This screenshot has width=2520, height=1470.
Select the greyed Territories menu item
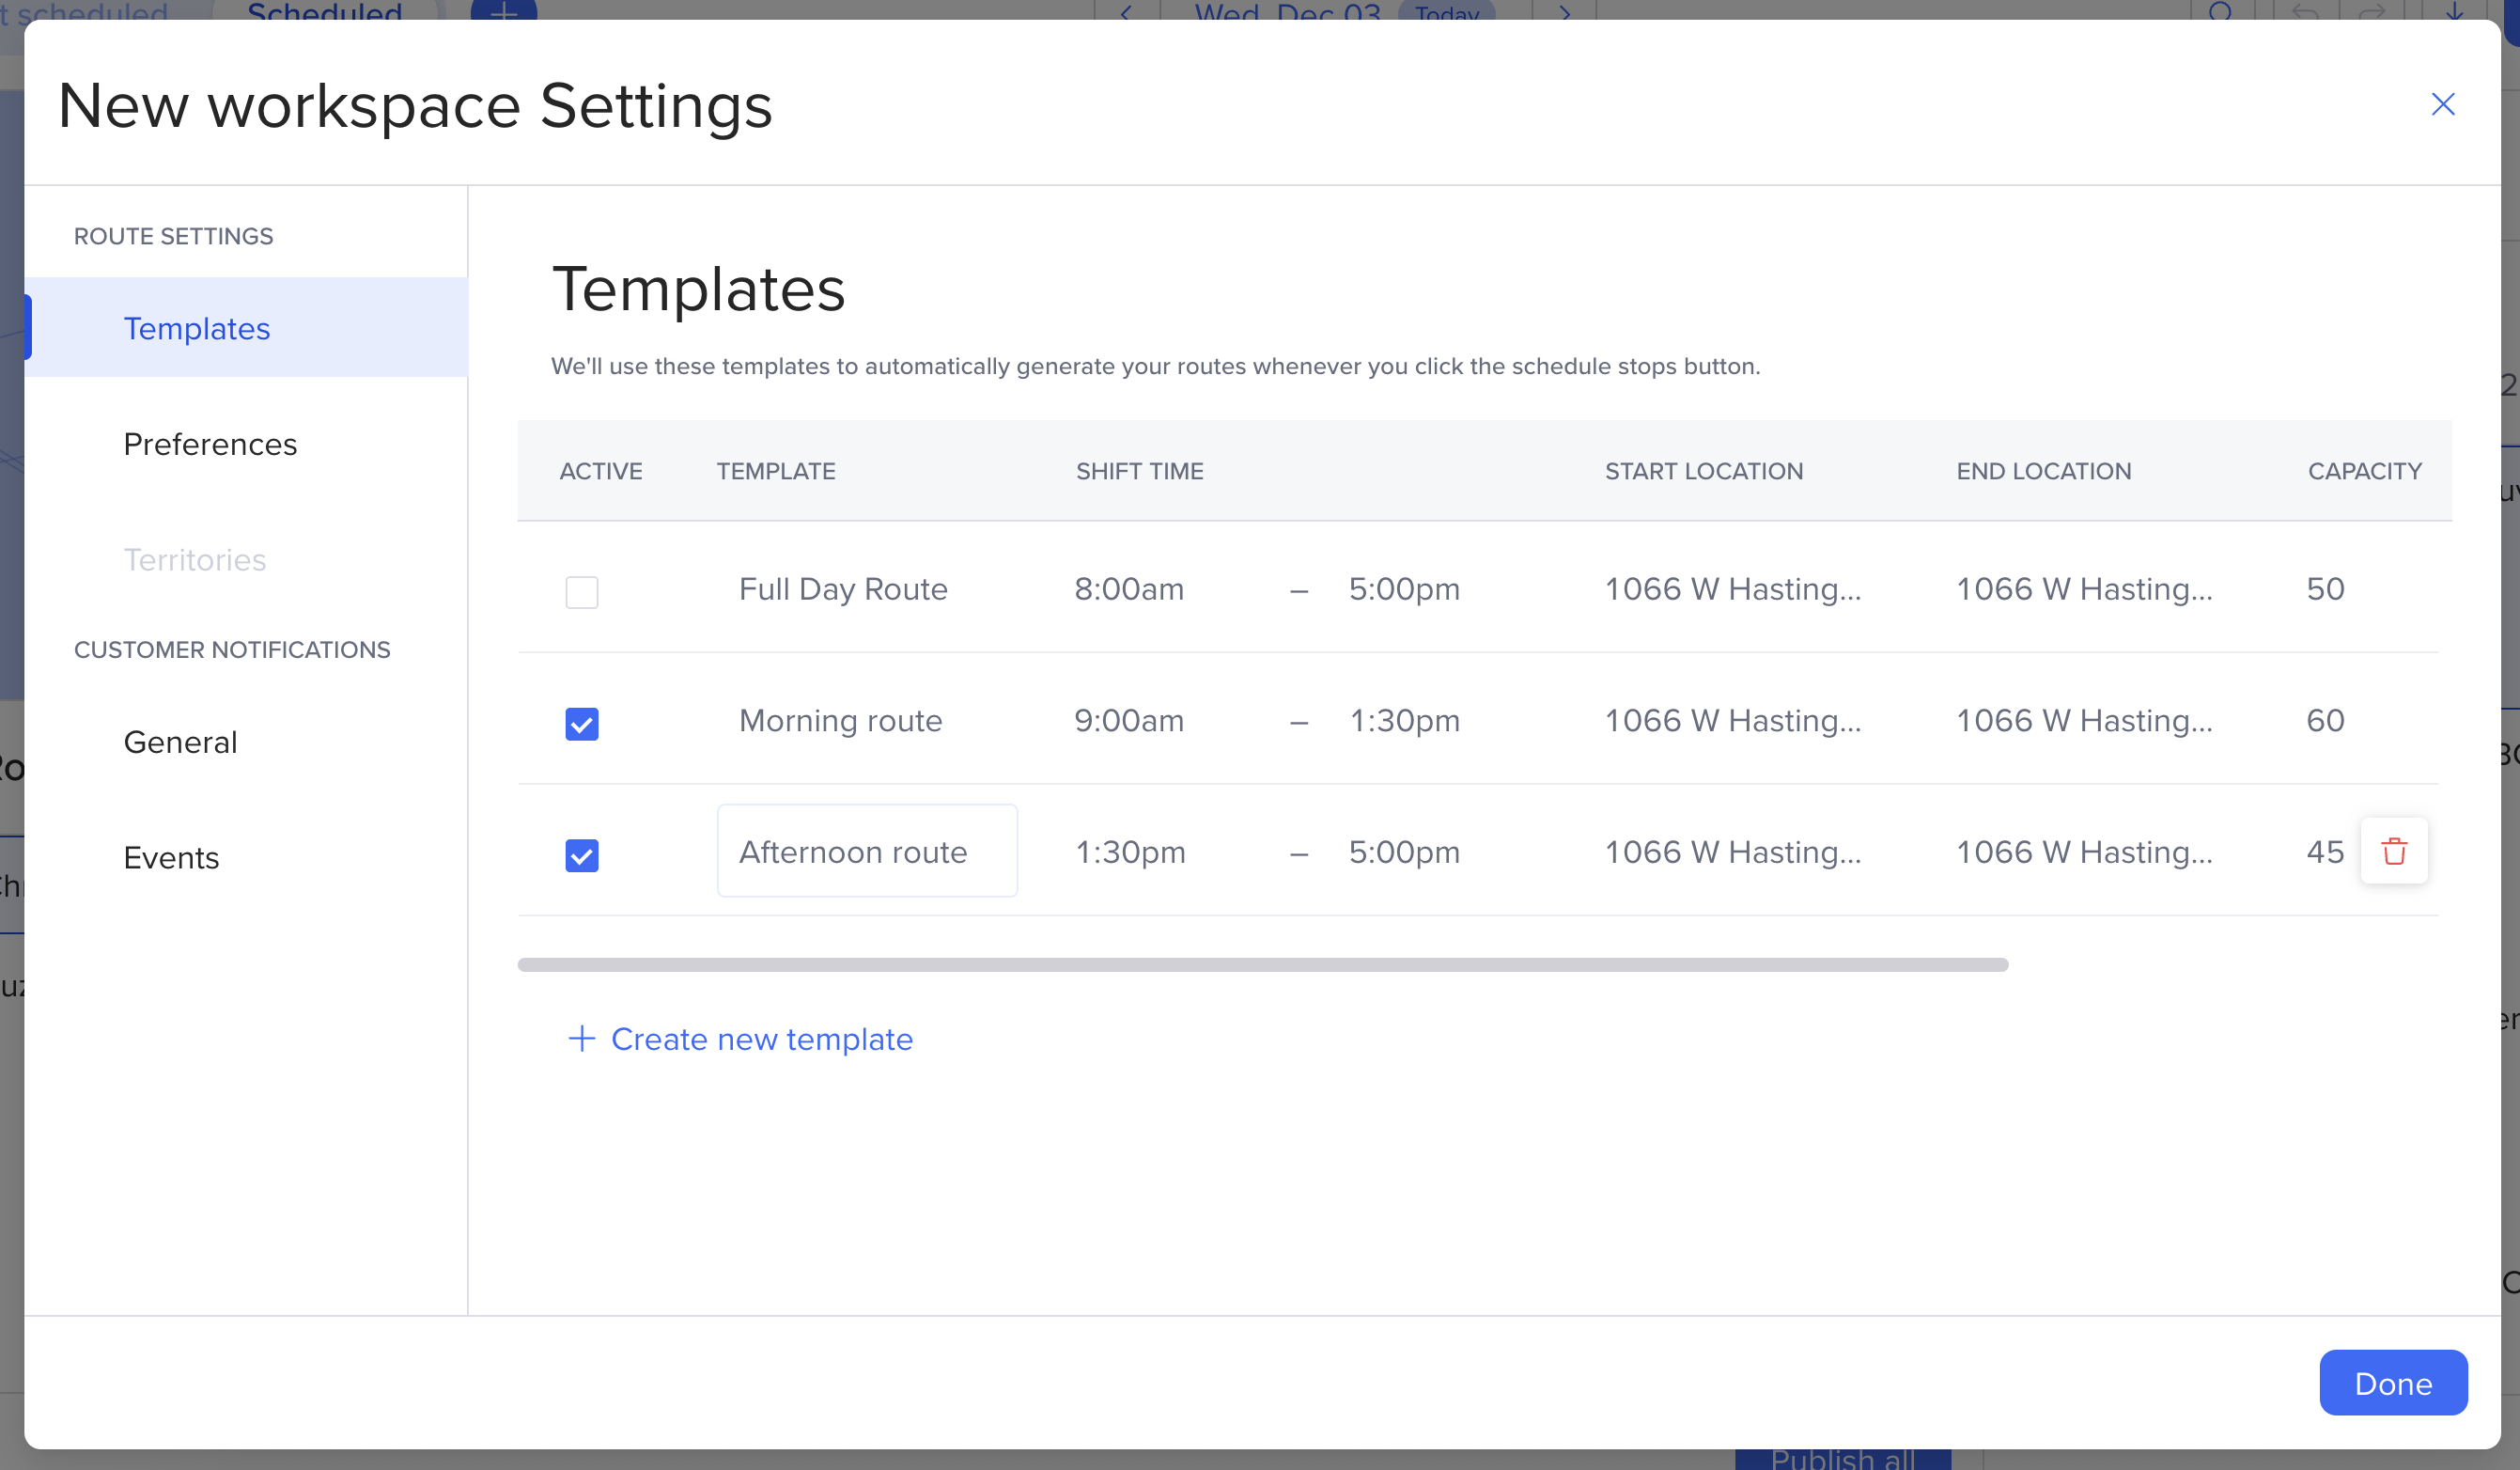point(195,559)
